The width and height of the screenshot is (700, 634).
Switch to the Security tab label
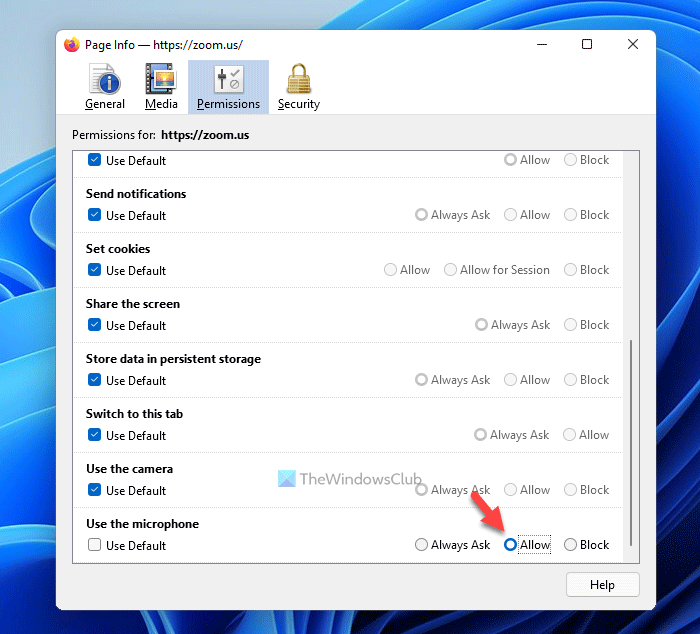299,104
